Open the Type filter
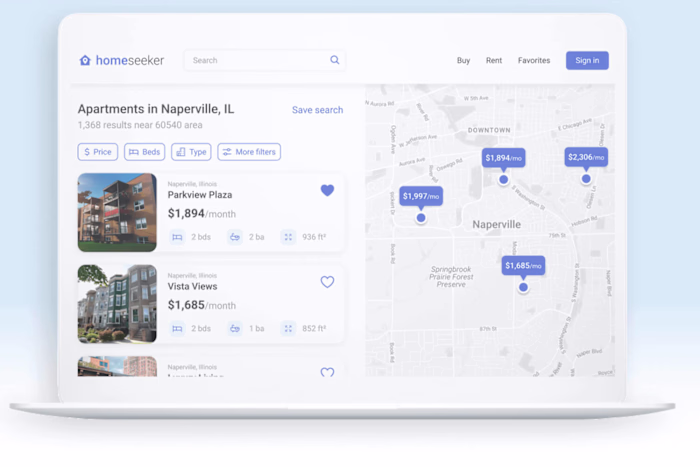 (x=191, y=152)
